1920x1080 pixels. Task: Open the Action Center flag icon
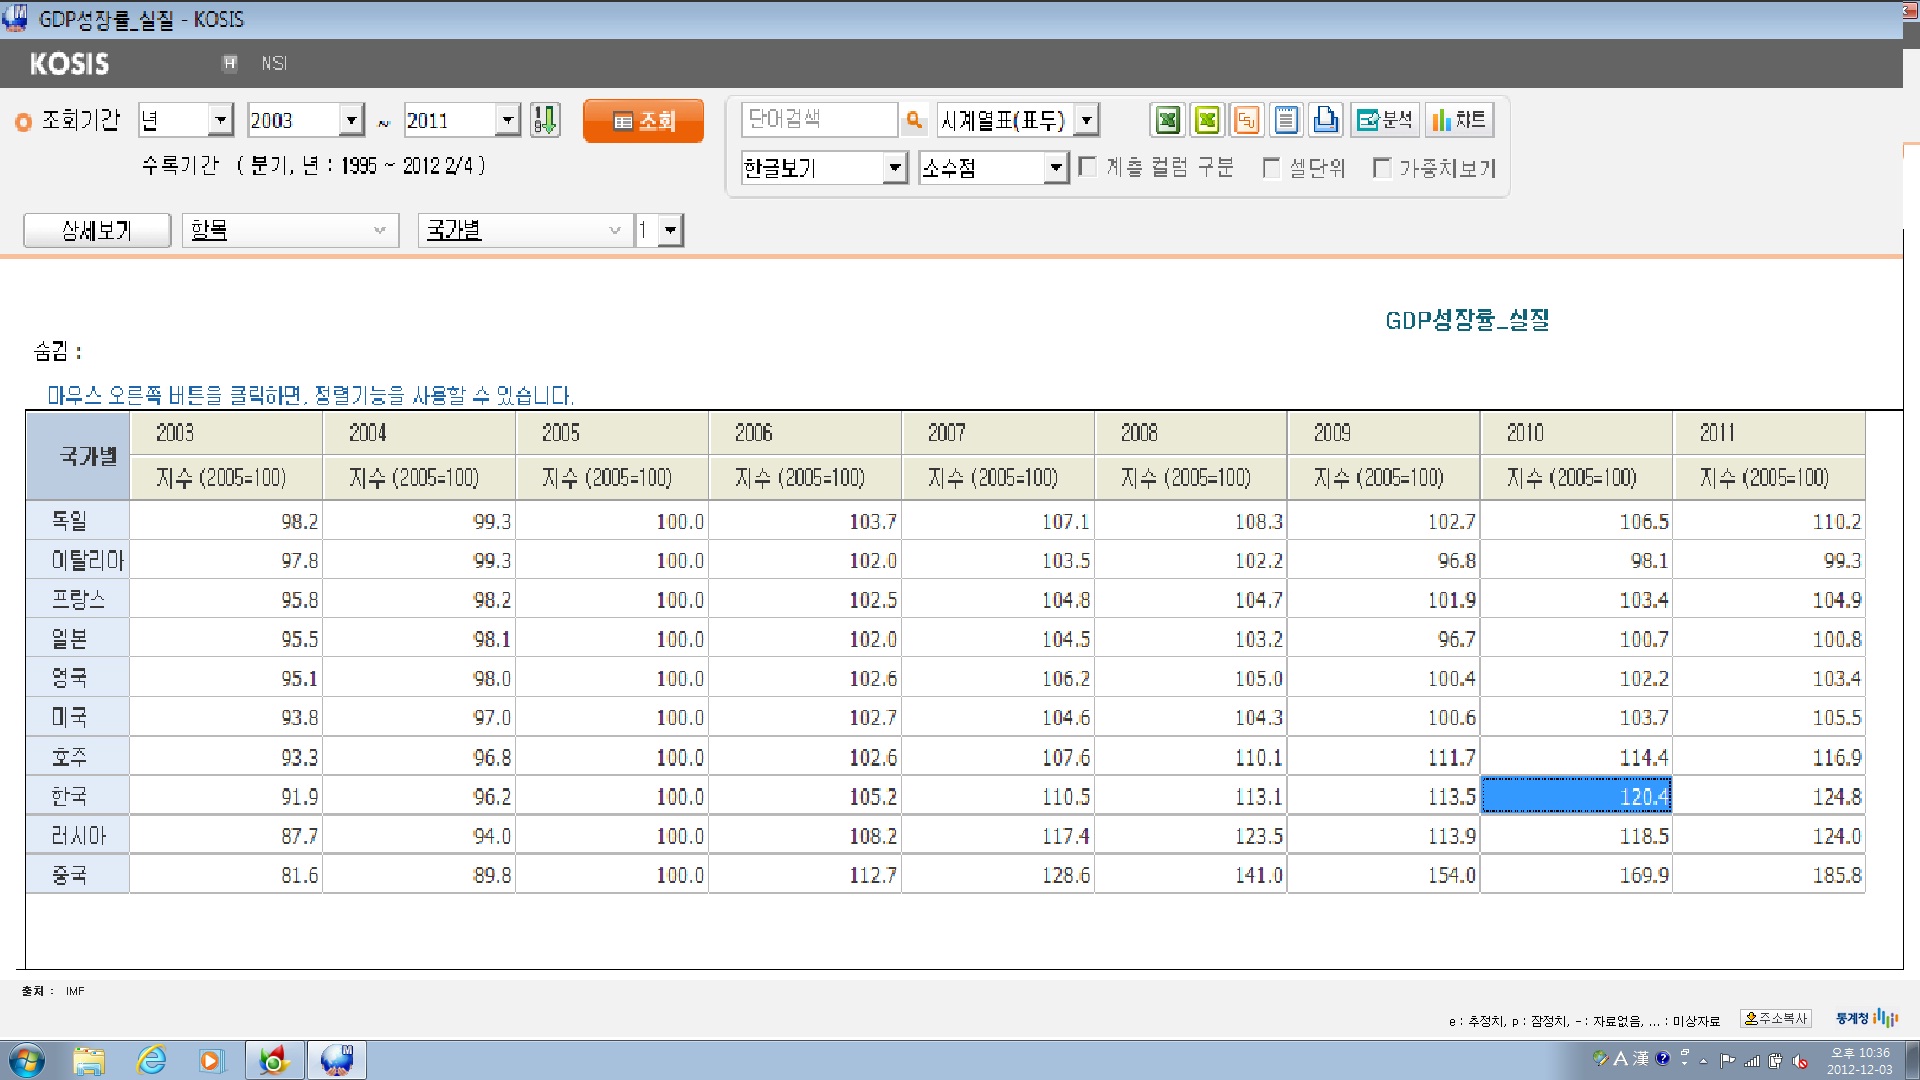(1728, 1061)
